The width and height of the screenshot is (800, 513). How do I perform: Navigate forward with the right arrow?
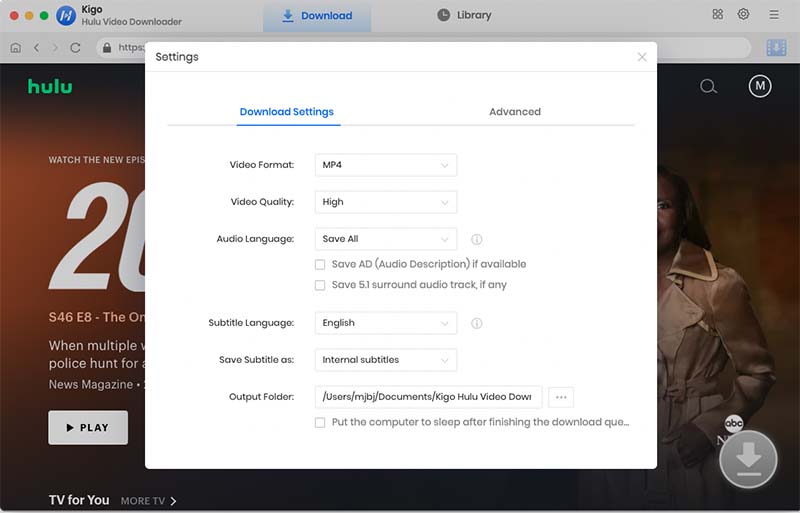coord(55,47)
